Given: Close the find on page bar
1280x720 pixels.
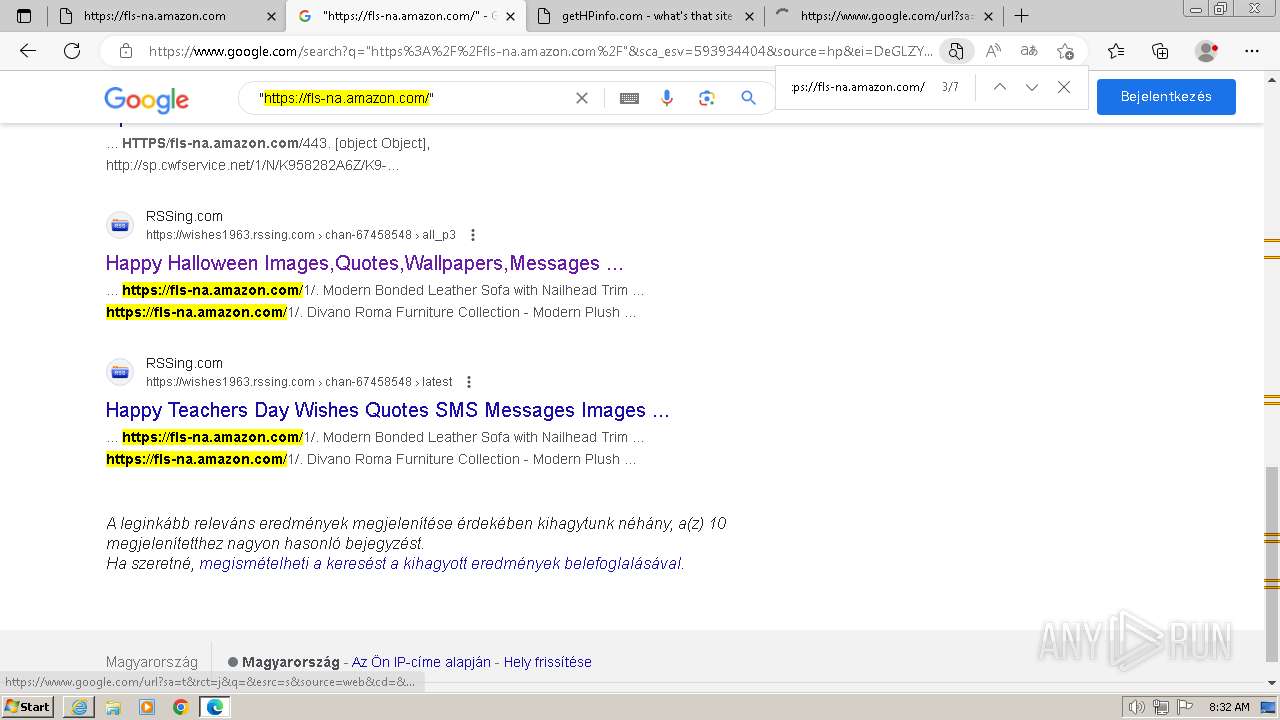Looking at the screenshot, I should pos(1064,87).
